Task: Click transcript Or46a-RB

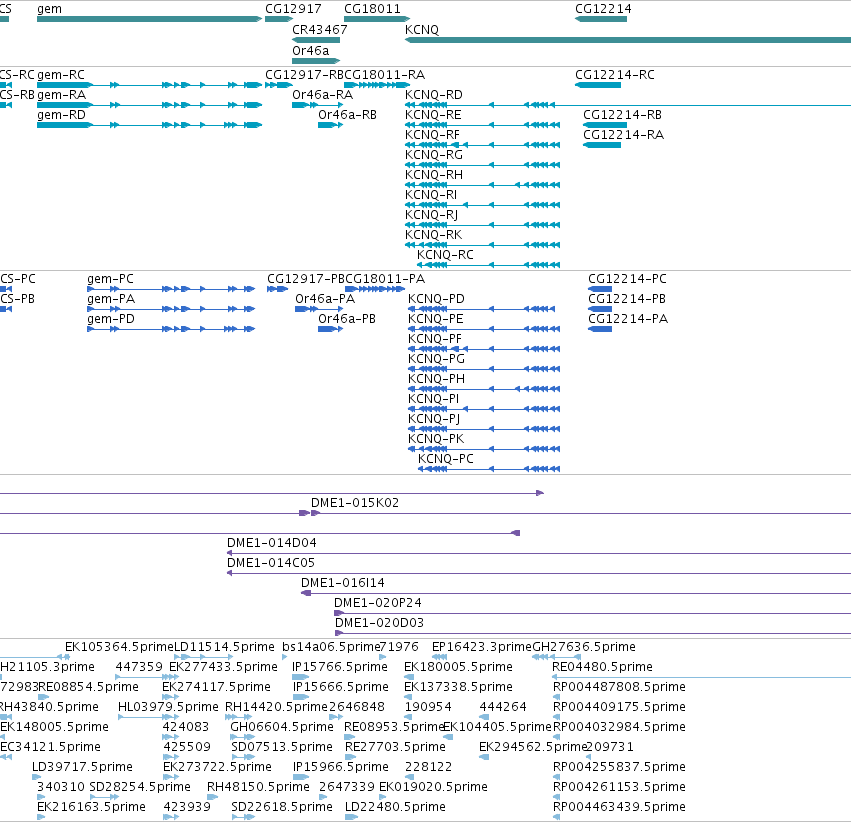Action: pos(331,125)
